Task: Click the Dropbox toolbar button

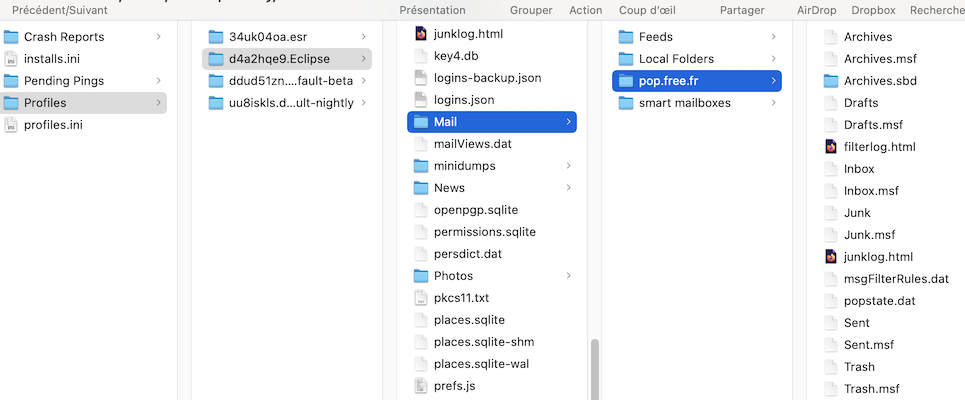Action: tap(873, 10)
